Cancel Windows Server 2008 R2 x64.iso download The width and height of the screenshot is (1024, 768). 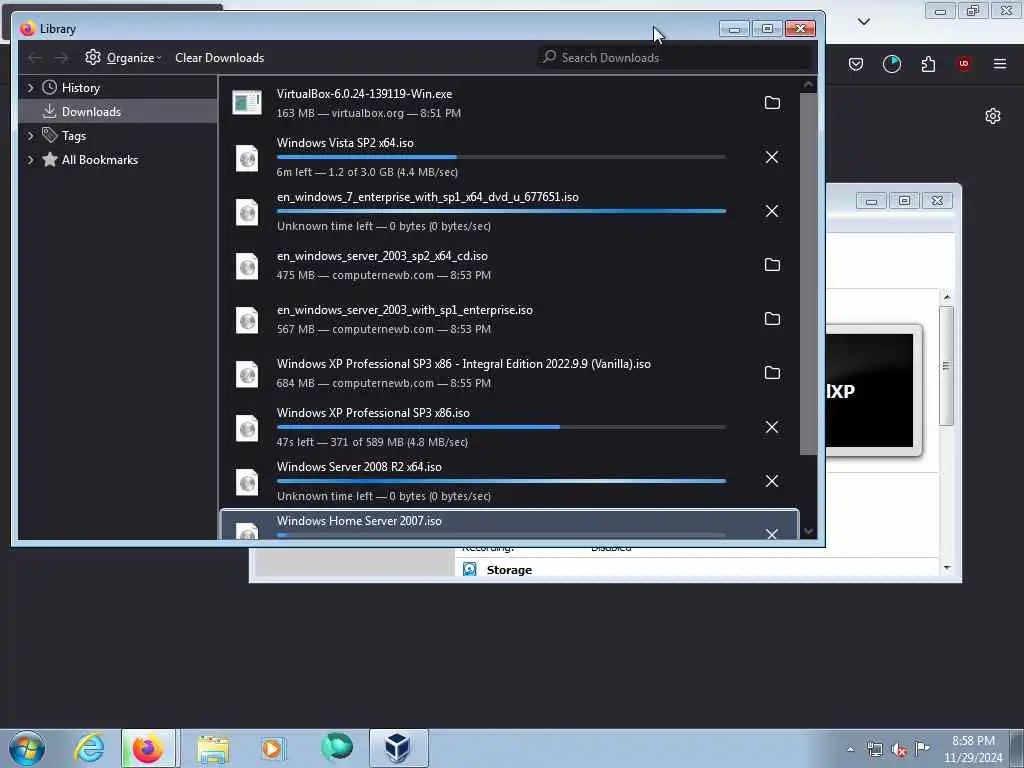[x=772, y=481]
